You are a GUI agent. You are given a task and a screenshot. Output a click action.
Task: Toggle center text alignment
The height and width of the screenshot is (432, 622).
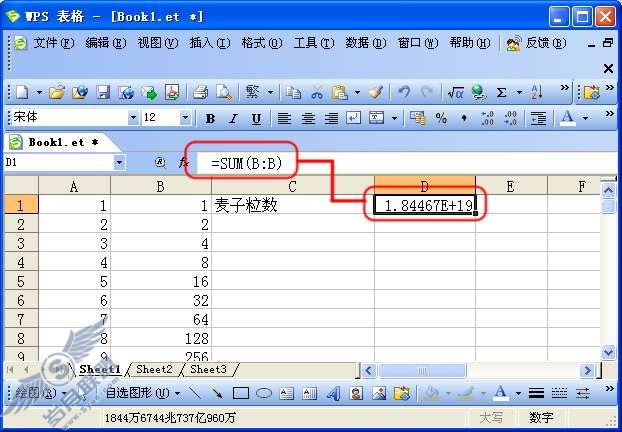pyautogui.click(x=308, y=118)
